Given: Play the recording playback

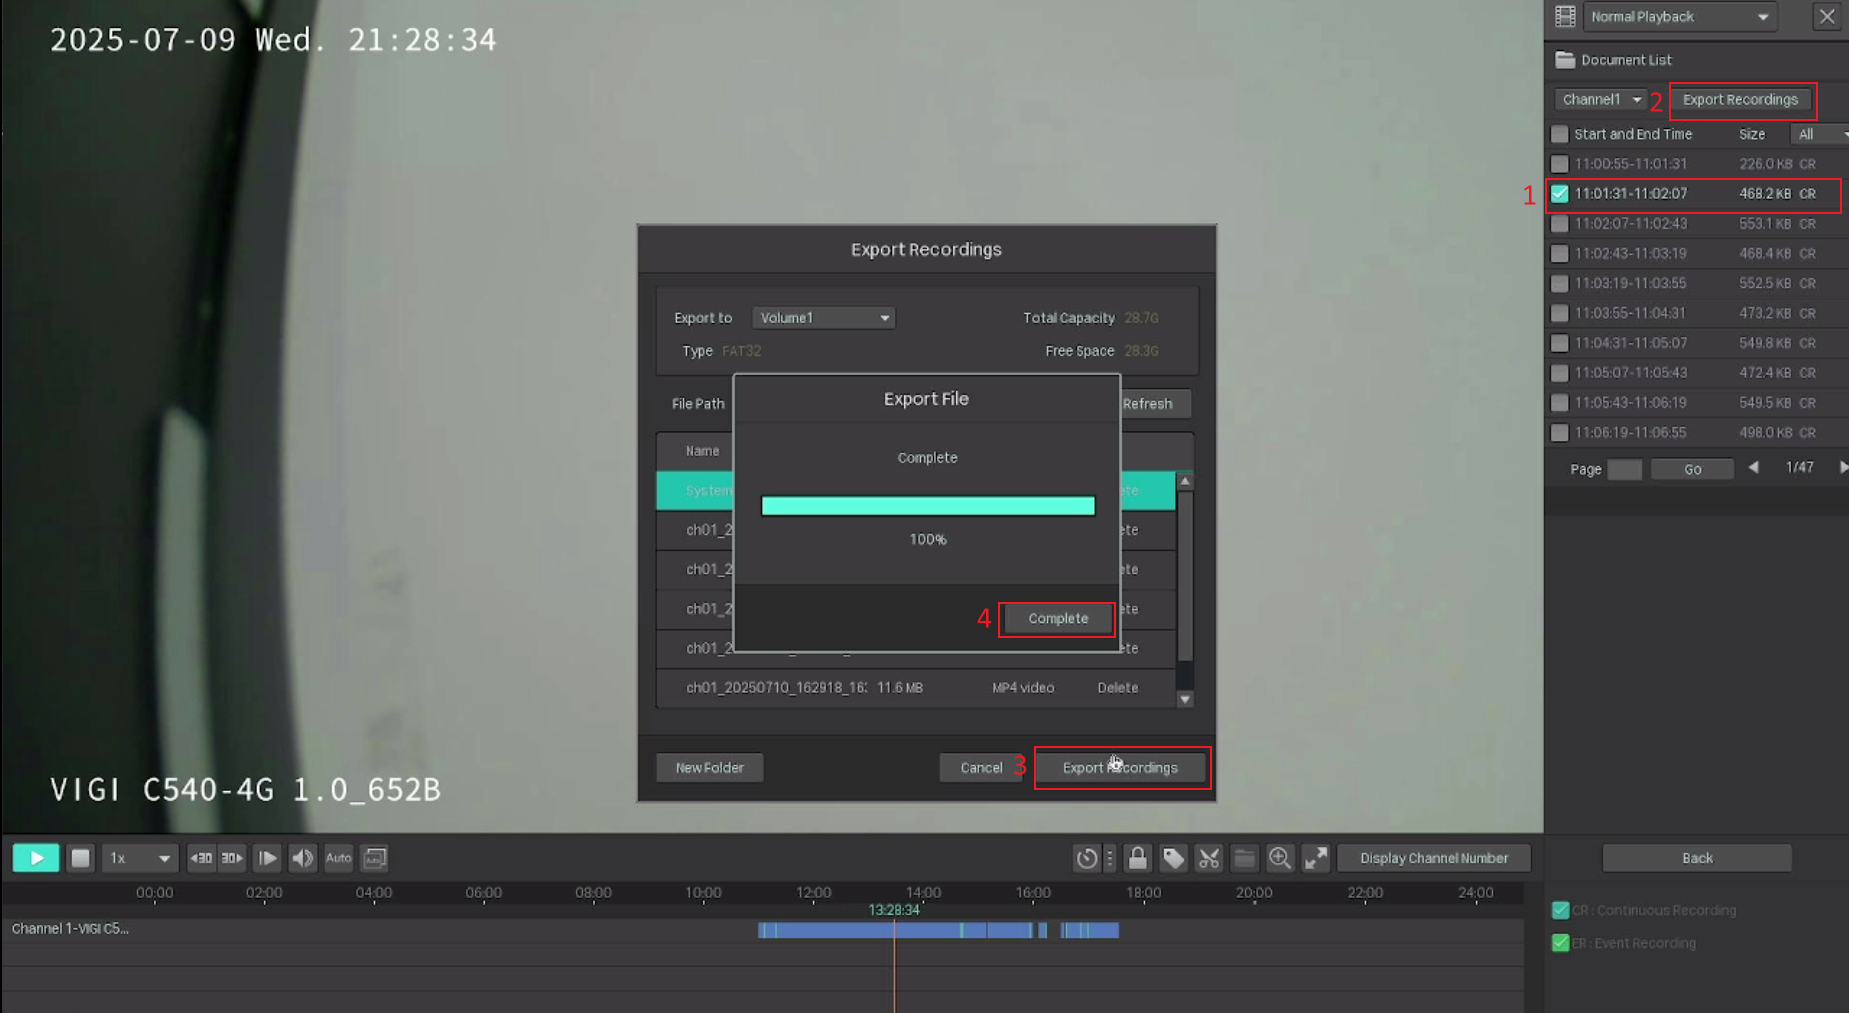Looking at the screenshot, I should [35, 858].
